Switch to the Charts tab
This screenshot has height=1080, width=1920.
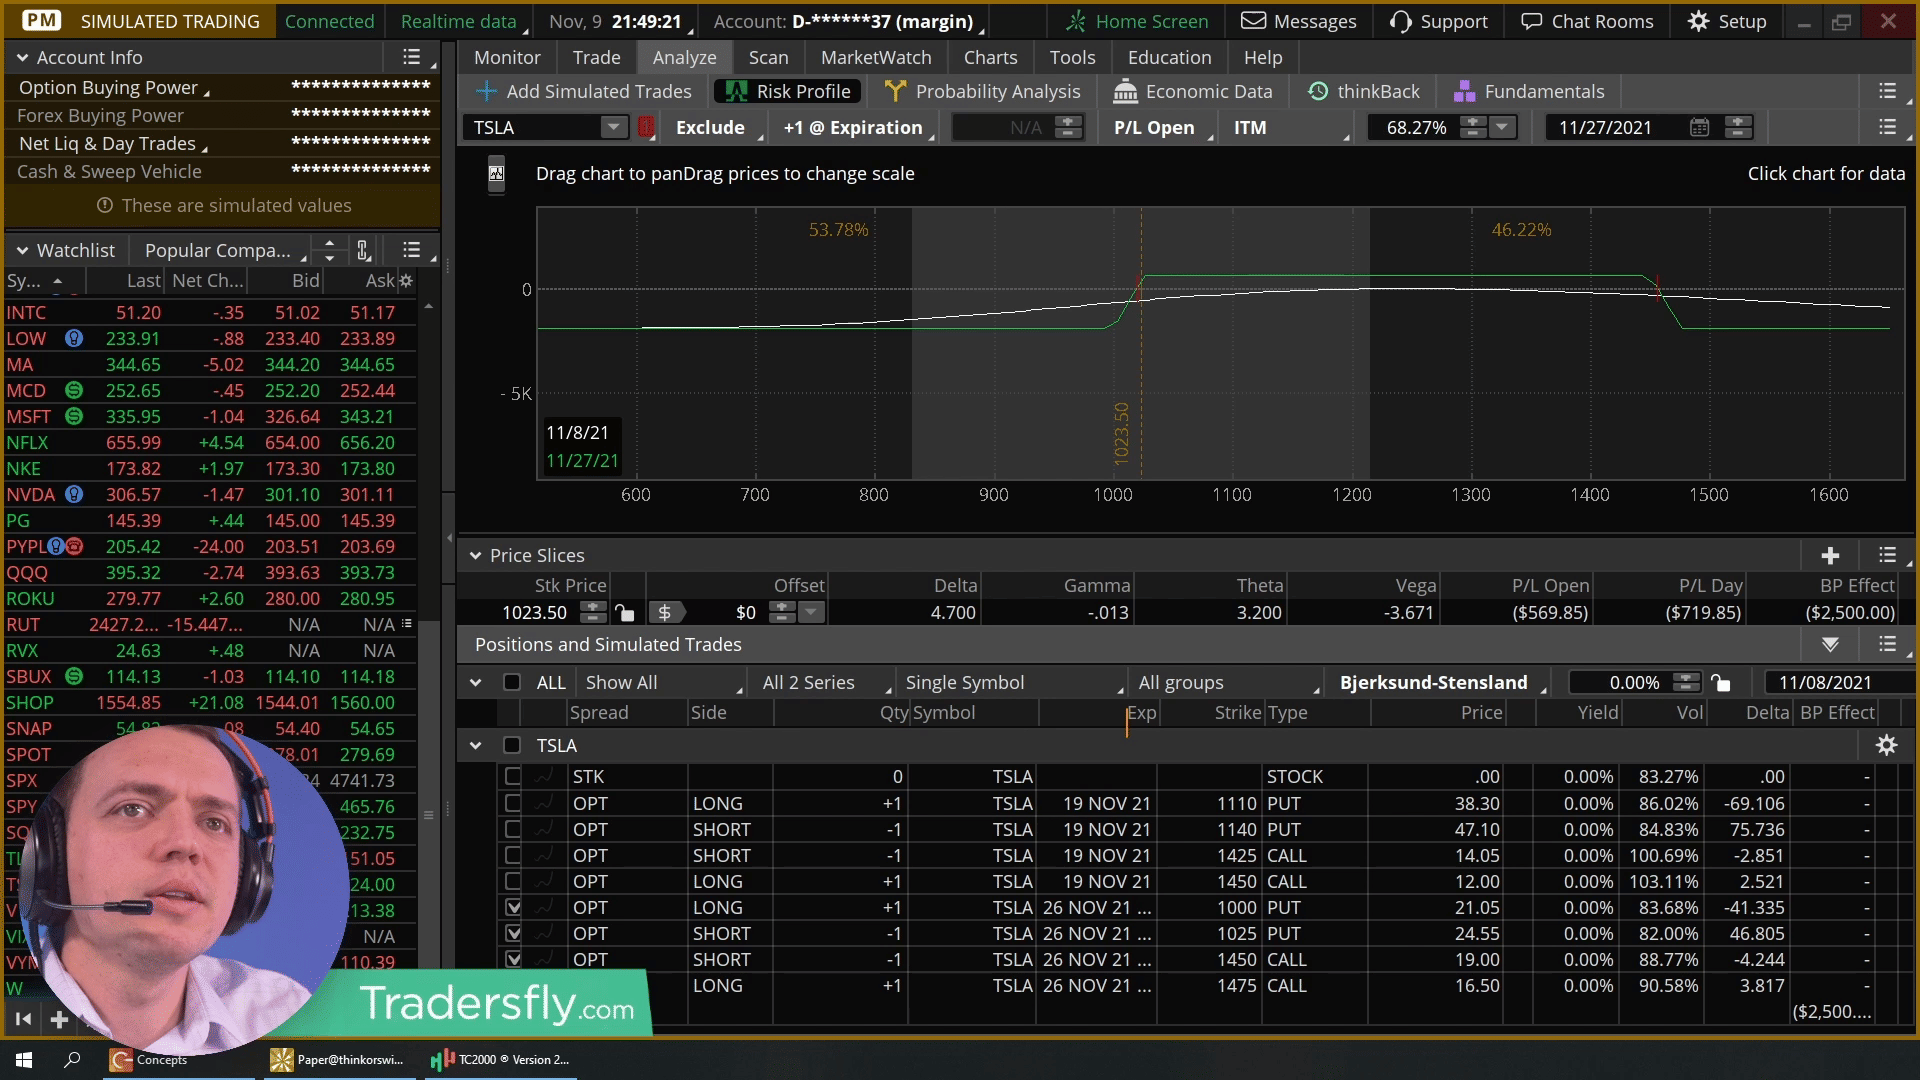(x=990, y=57)
